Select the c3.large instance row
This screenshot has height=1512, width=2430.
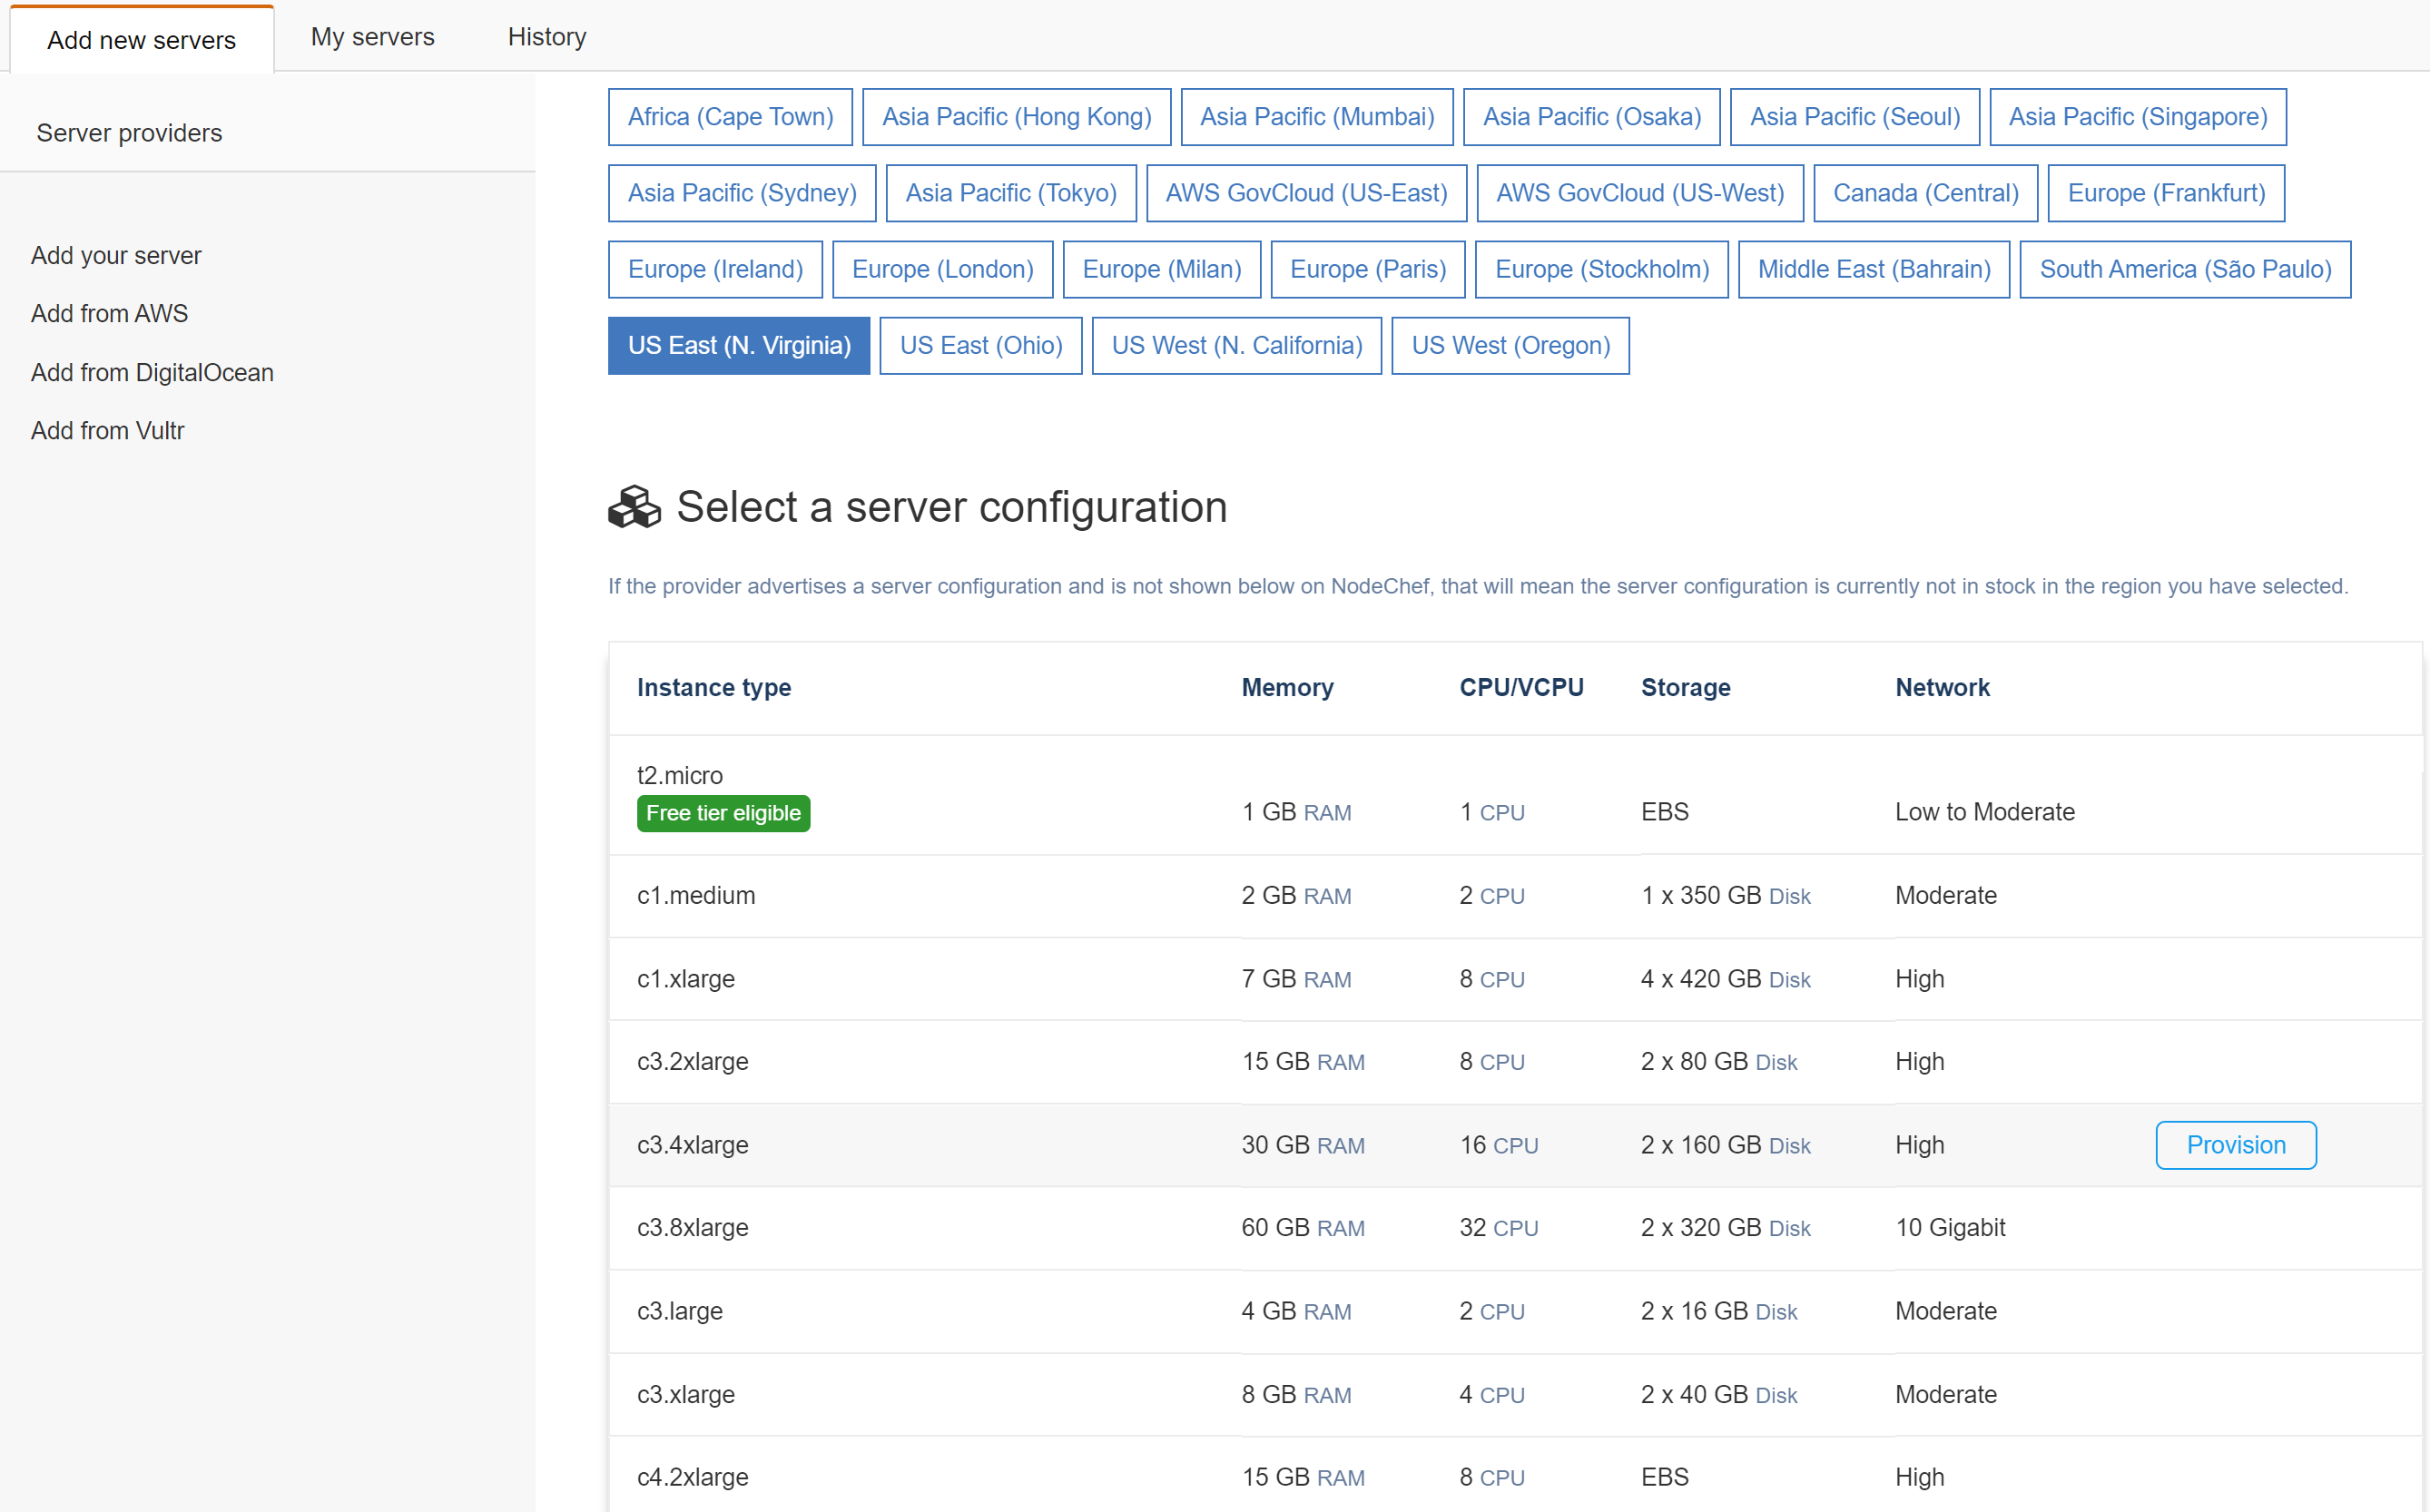click(1514, 1311)
